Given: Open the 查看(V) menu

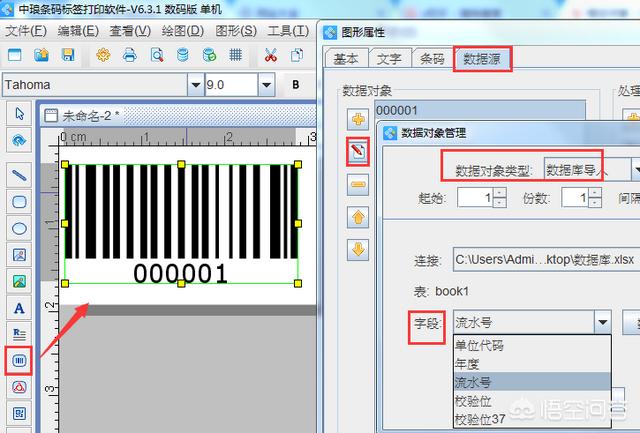Looking at the screenshot, I should click(x=130, y=31).
